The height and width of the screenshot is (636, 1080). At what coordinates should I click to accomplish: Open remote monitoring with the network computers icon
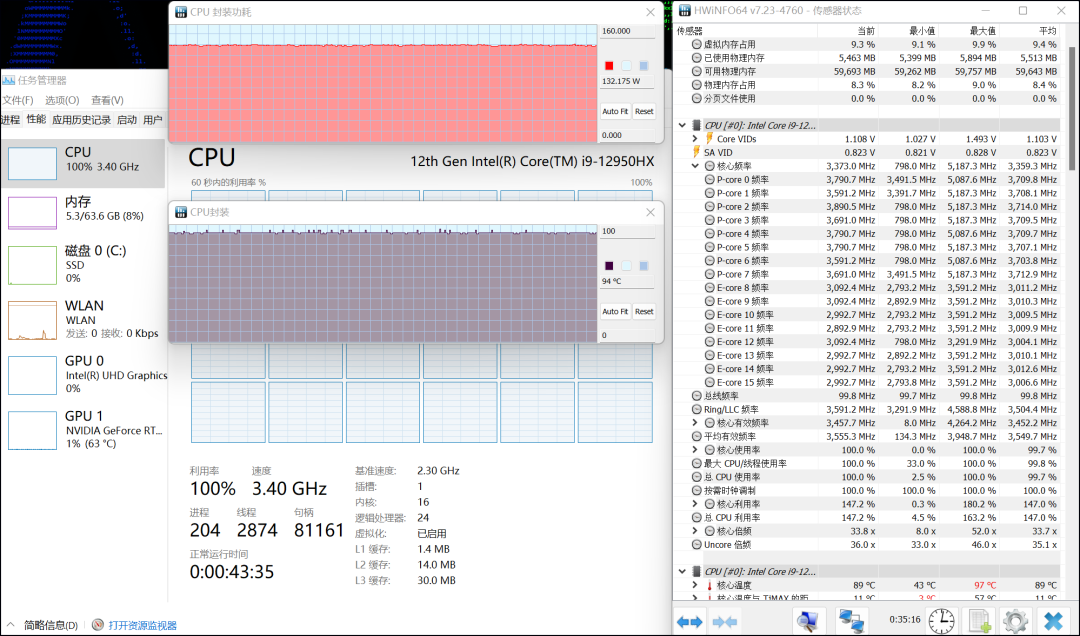852,620
